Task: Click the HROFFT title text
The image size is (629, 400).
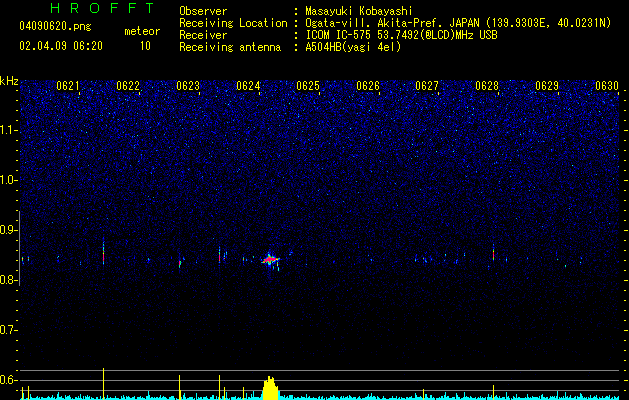Action: [x=103, y=8]
